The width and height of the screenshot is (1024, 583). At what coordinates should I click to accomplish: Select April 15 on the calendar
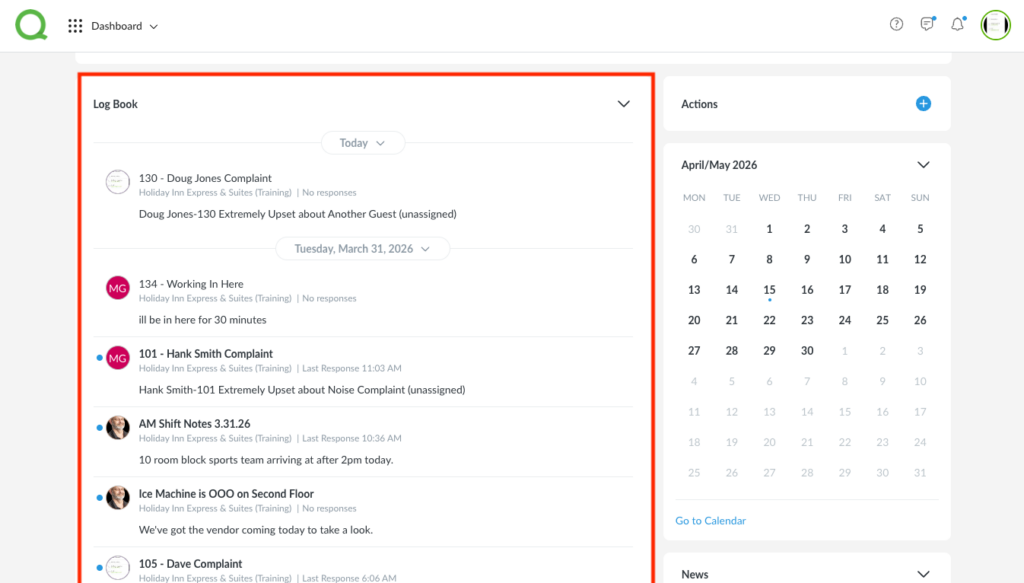[769, 290]
